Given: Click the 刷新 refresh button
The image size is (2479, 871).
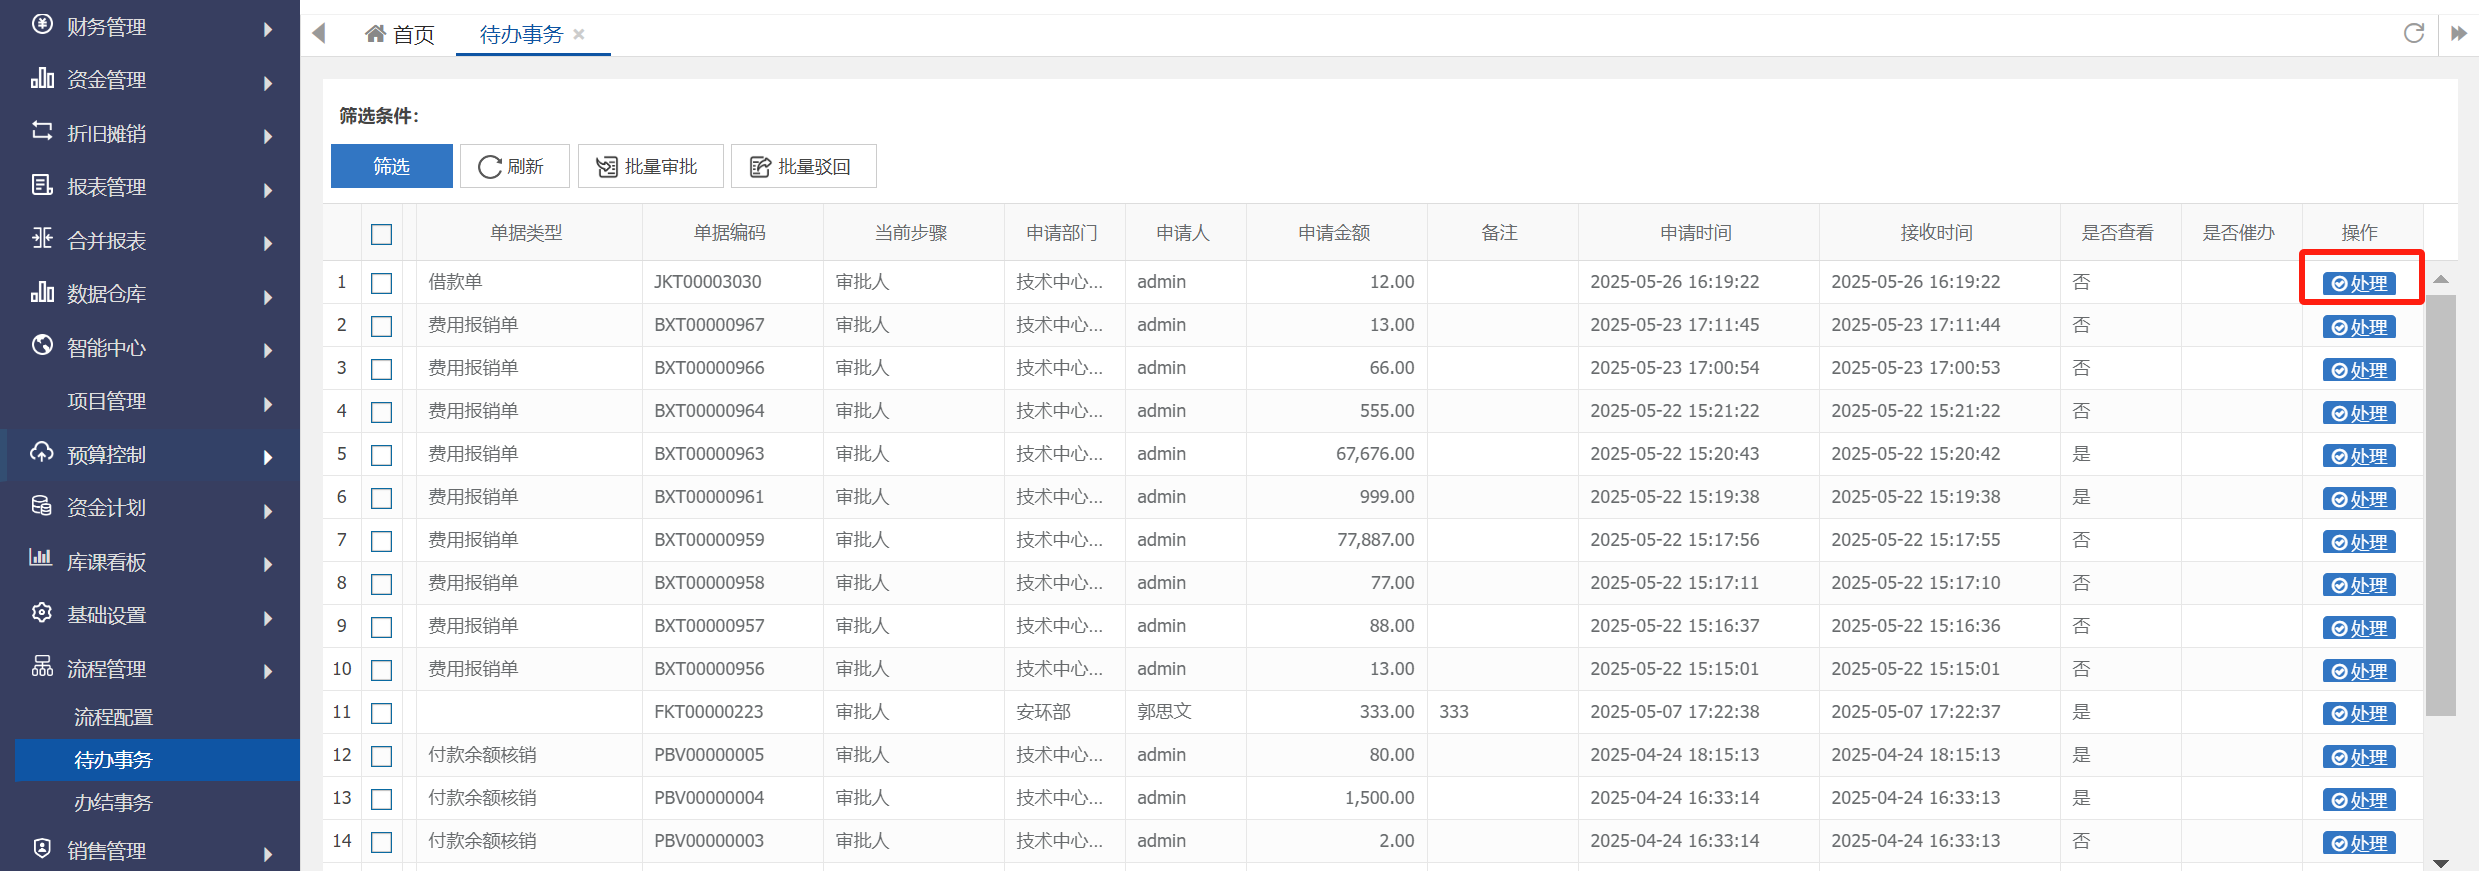Looking at the screenshot, I should coord(514,166).
